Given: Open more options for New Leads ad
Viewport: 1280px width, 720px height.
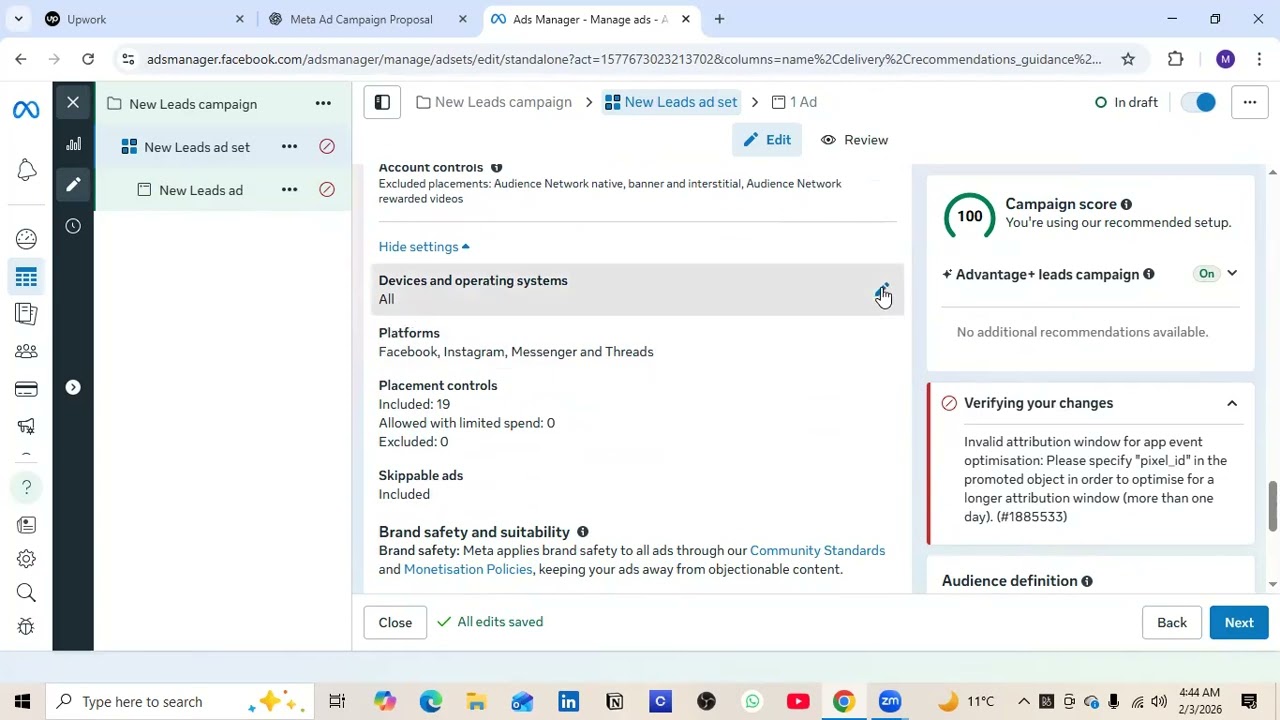Looking at the screenshot, I should coord(289,189).
